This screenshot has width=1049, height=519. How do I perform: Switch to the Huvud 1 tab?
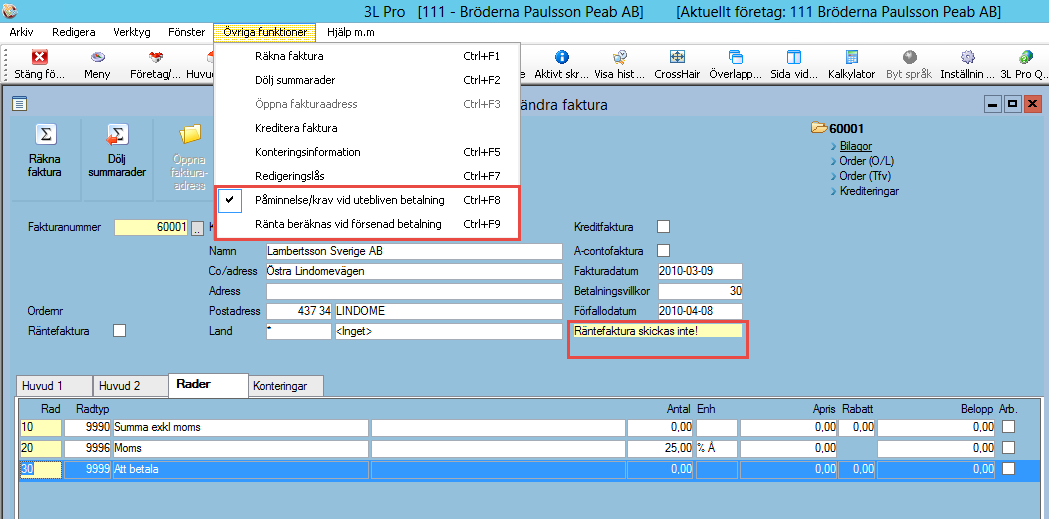point(54,386)
